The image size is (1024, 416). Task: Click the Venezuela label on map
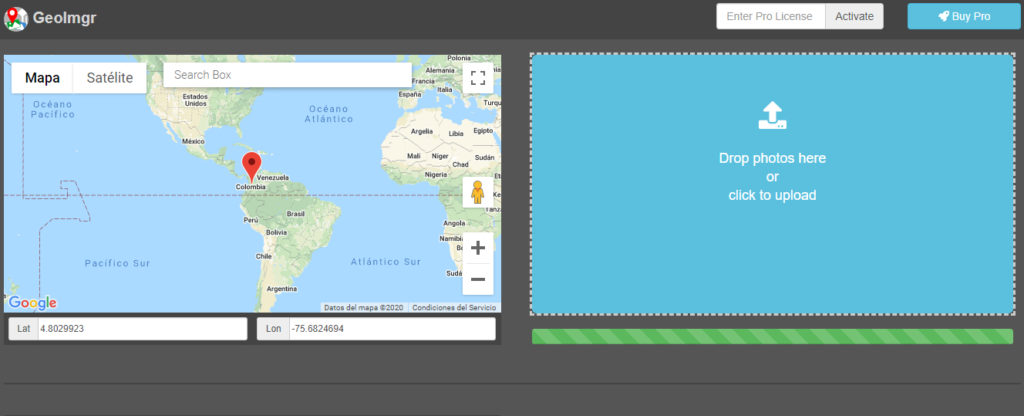[x=272, y=178]
